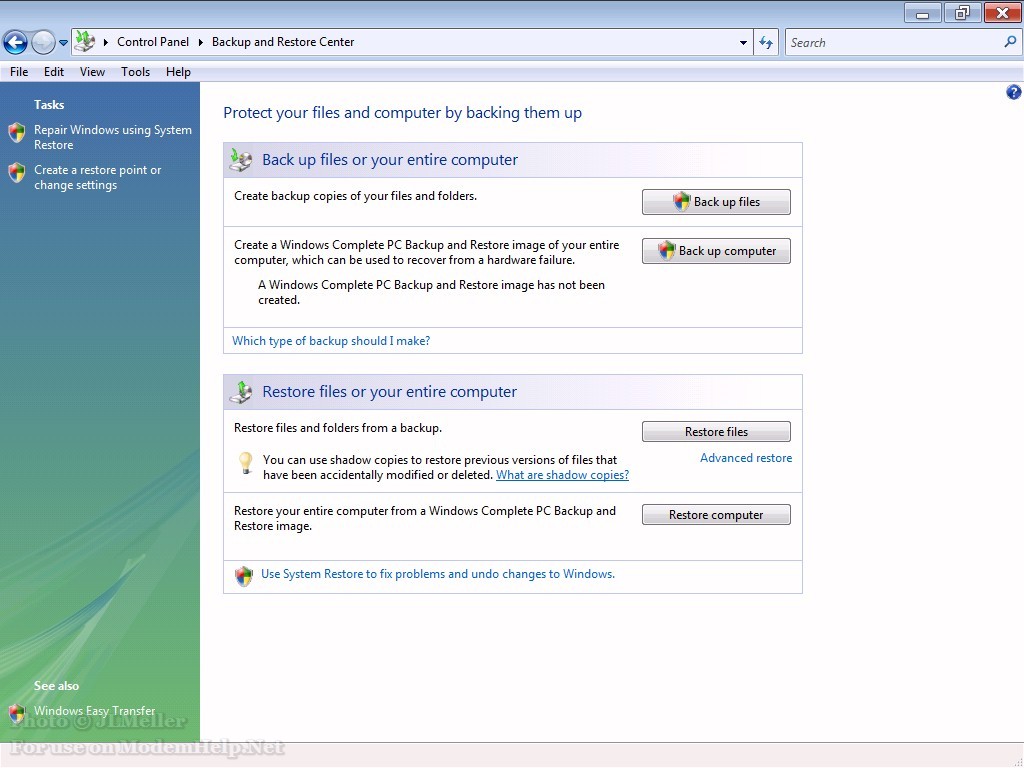Click the restore down window button

coord(962,12)
